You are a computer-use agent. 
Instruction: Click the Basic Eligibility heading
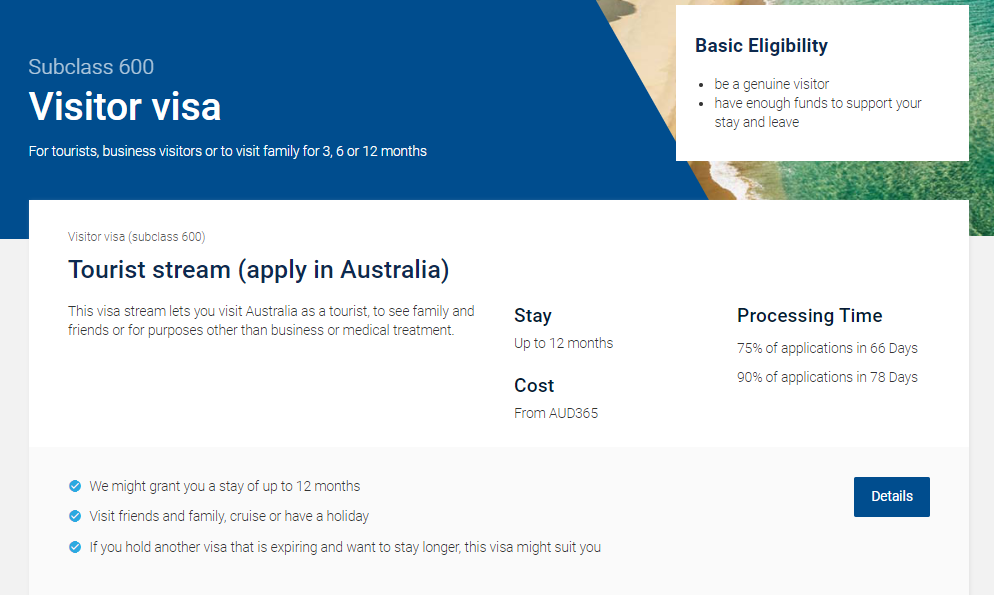click(761, 45)
